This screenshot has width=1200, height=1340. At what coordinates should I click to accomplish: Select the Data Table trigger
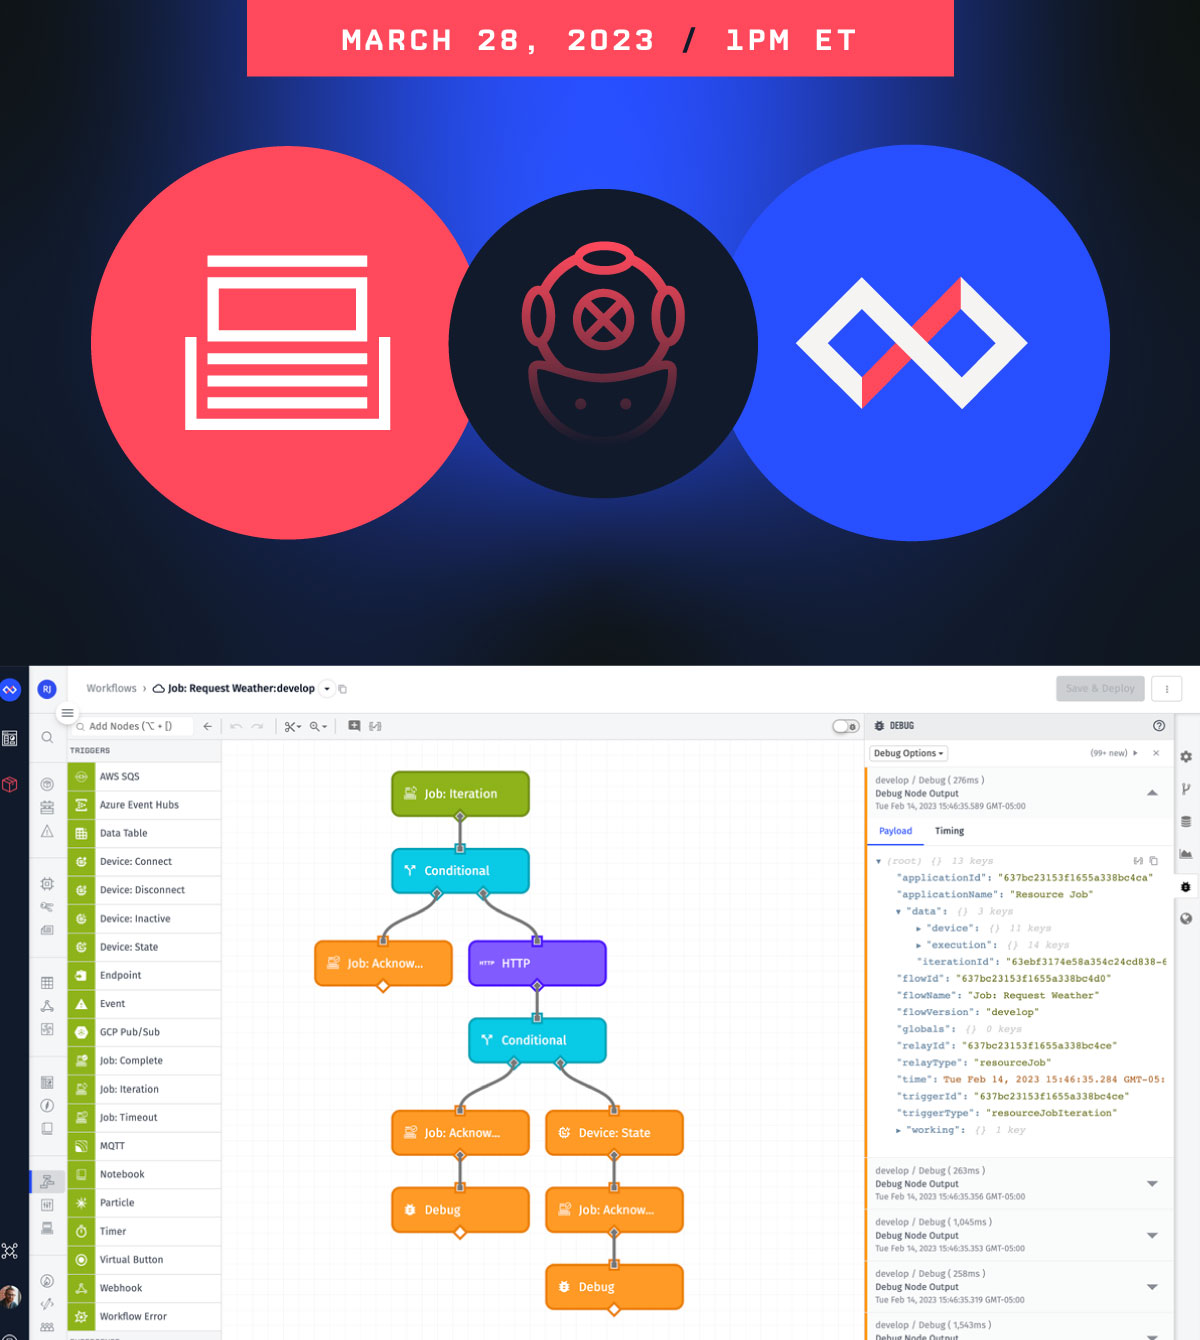click(144, 833)
